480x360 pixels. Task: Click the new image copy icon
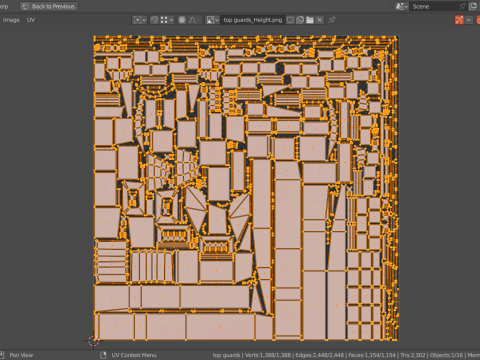(x=300, y=20)
